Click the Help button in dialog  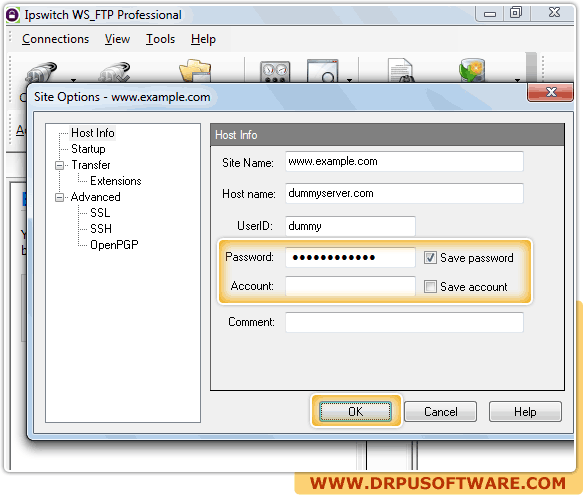pyautogui.click(x=525, y=412)
